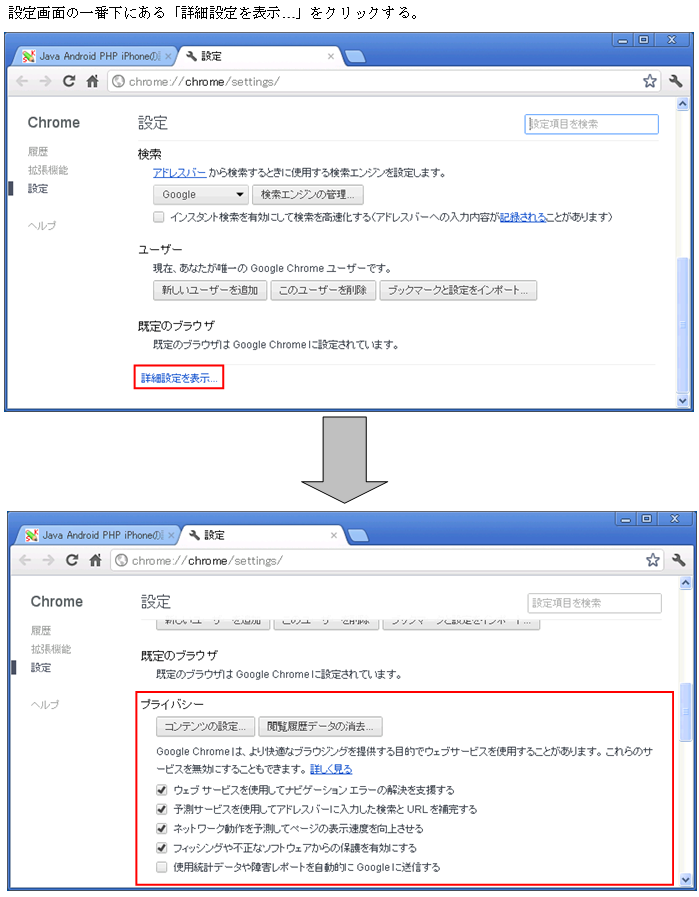The height and width of the screenshot is (897, 699).
Task: Uncheck フィッシング保護 checkbox
Action: (x=161, y=848)
